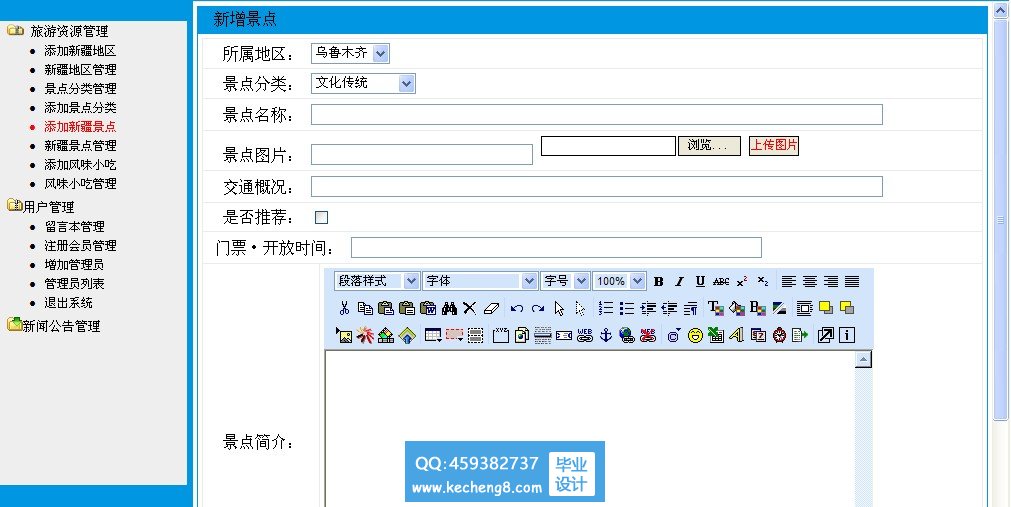Click 退出系统 to log out

[x=68, y=303]
